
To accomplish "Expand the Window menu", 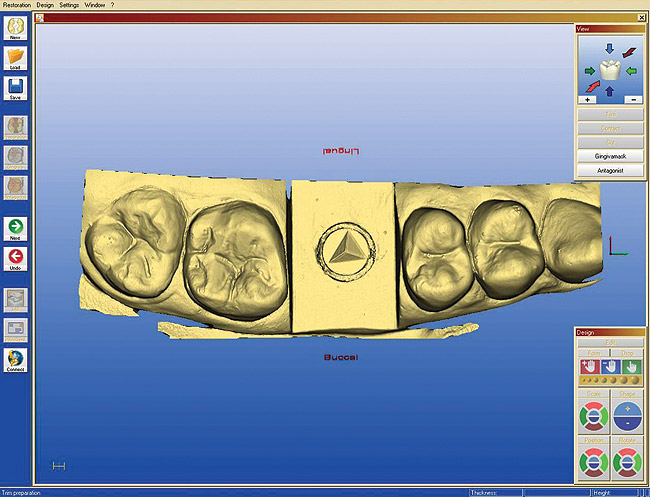I will (96, 5).
